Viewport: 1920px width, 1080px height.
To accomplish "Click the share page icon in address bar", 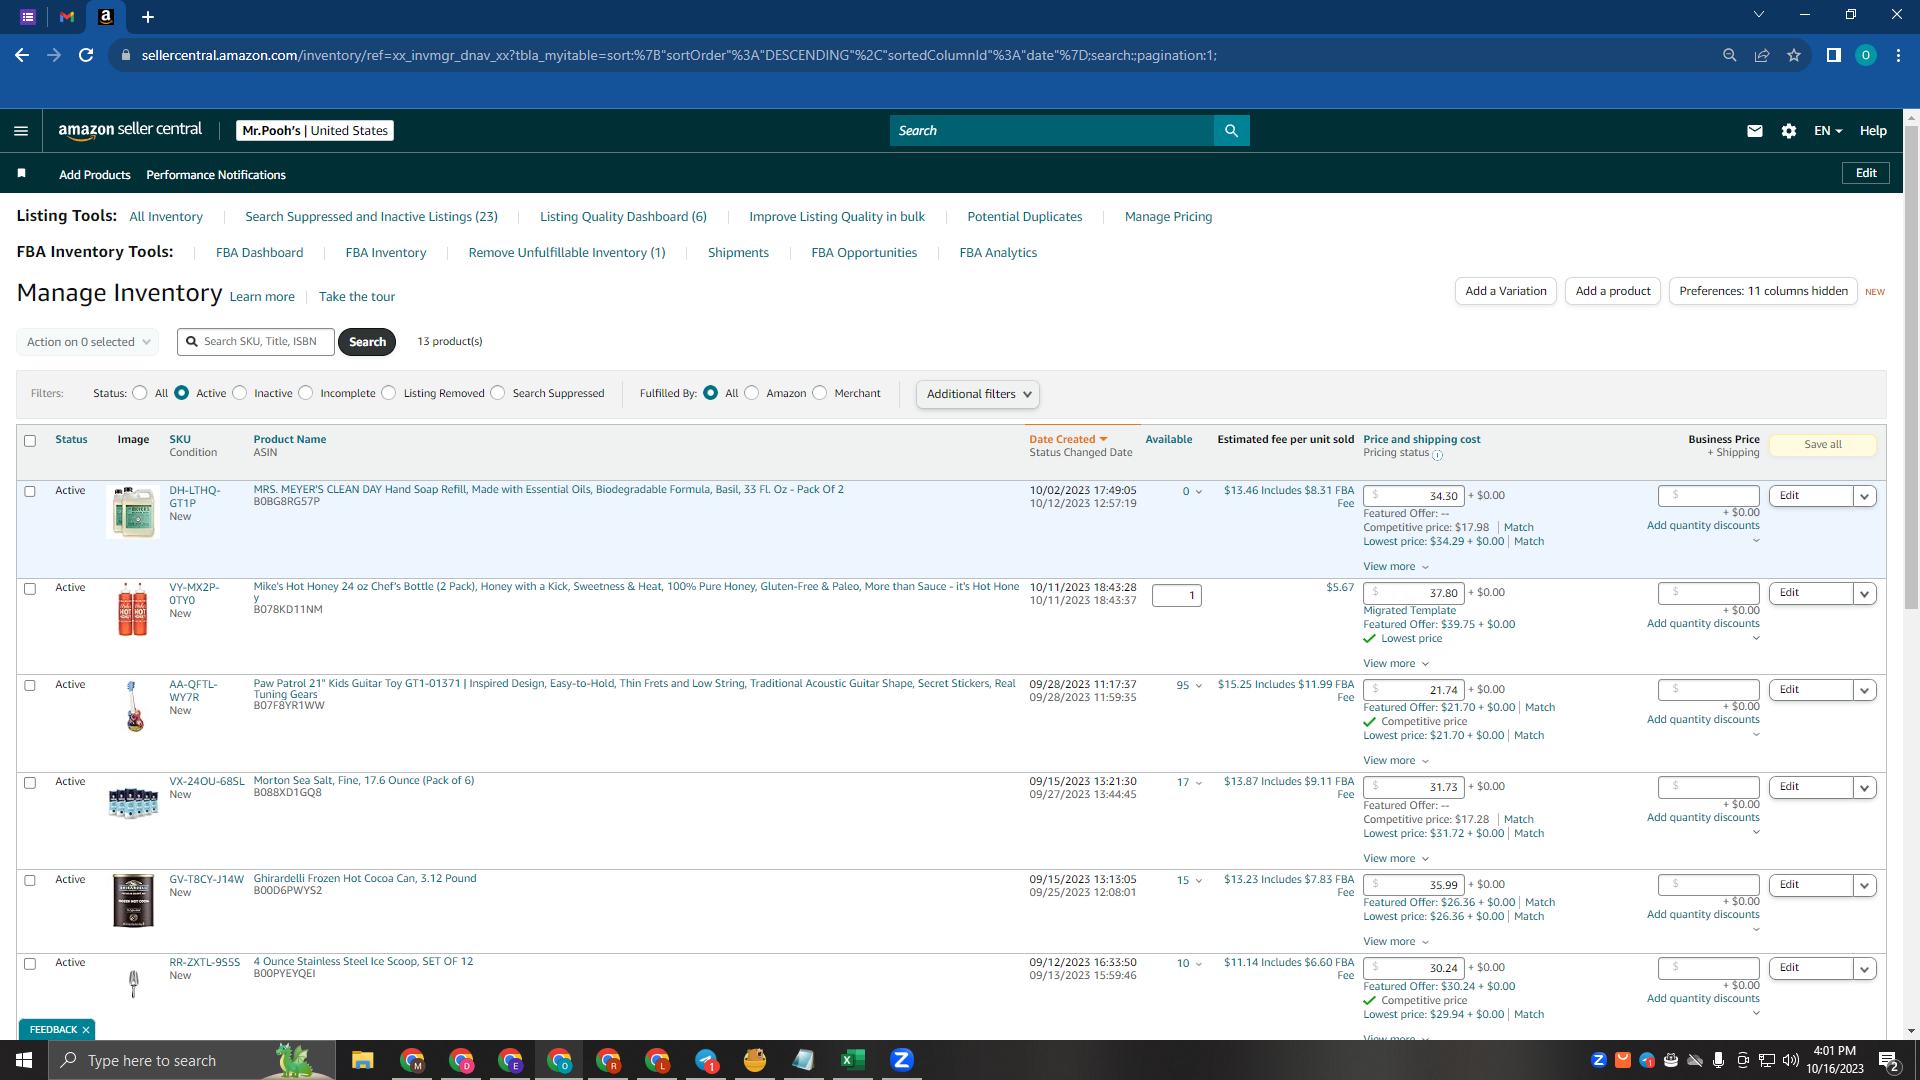I will coord(1762,55).
